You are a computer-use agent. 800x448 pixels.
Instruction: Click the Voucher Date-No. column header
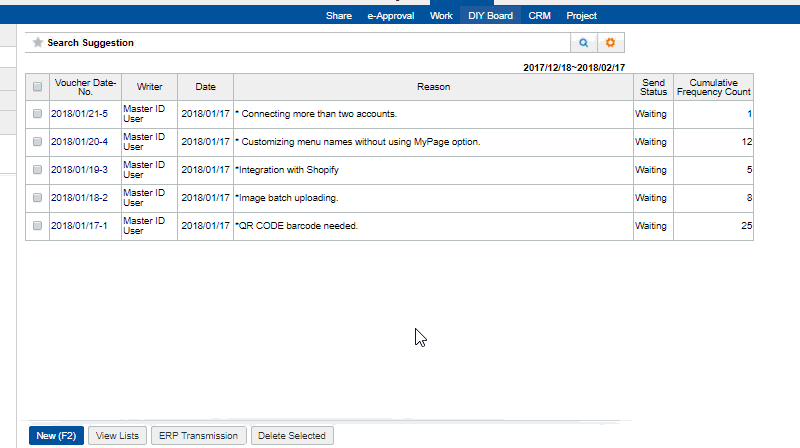85,87
